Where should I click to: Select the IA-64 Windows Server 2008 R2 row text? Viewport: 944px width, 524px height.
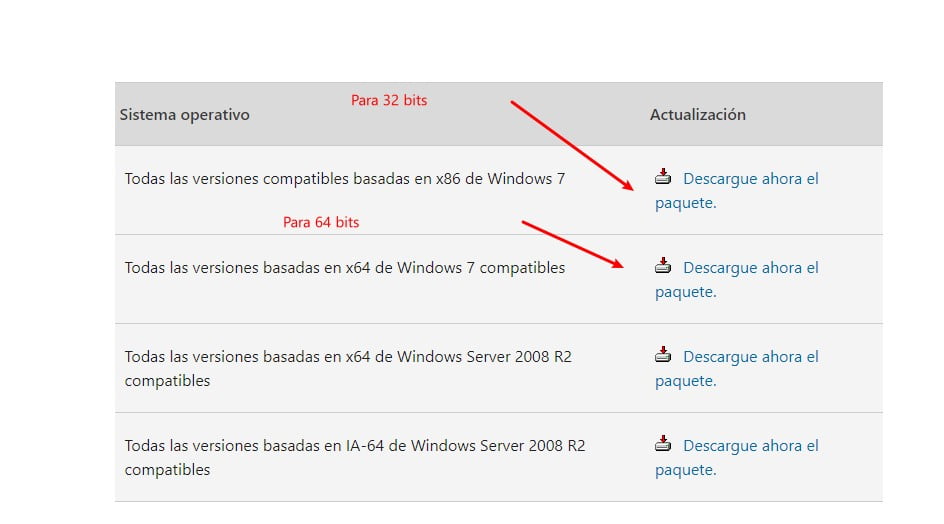[x=355, y=458]
